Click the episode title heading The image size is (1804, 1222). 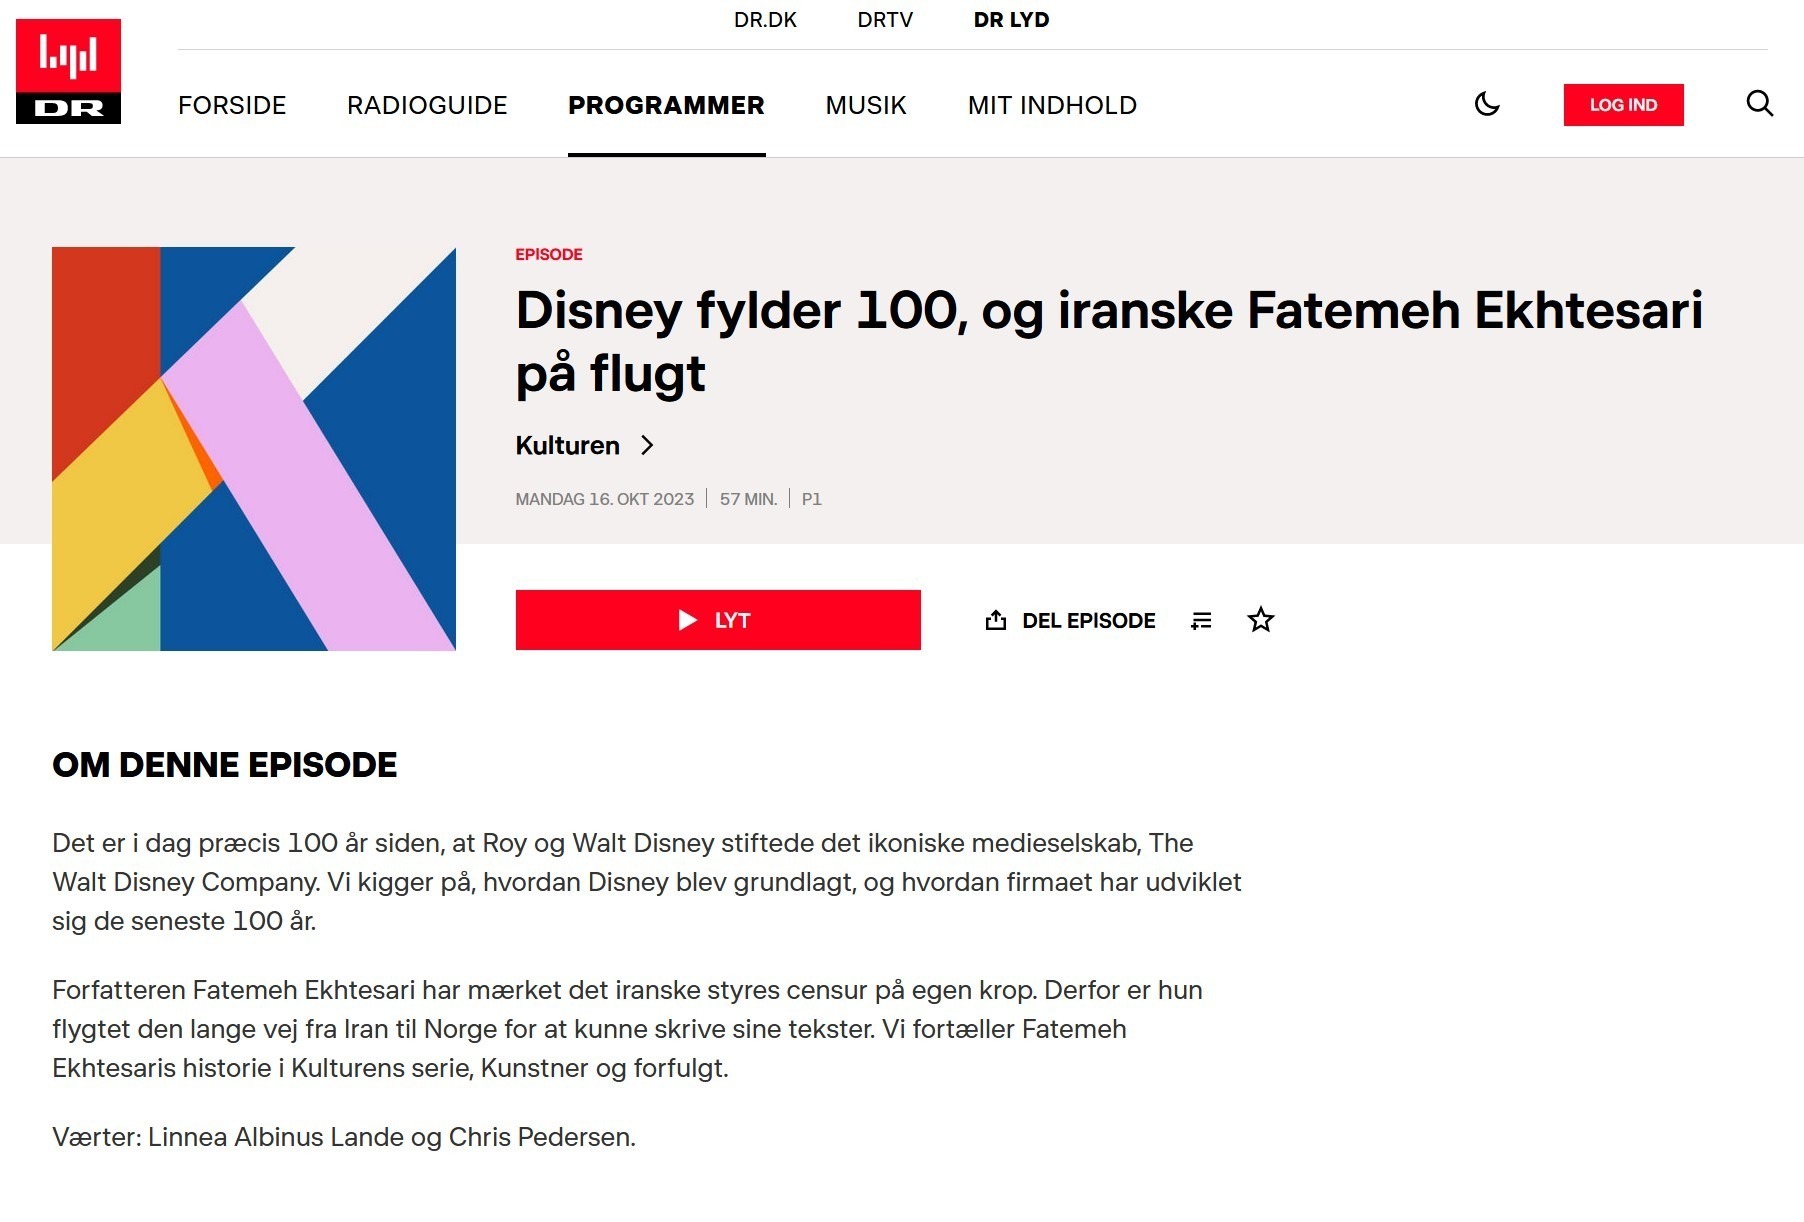pyautogui.click(x=1108, y=342)
